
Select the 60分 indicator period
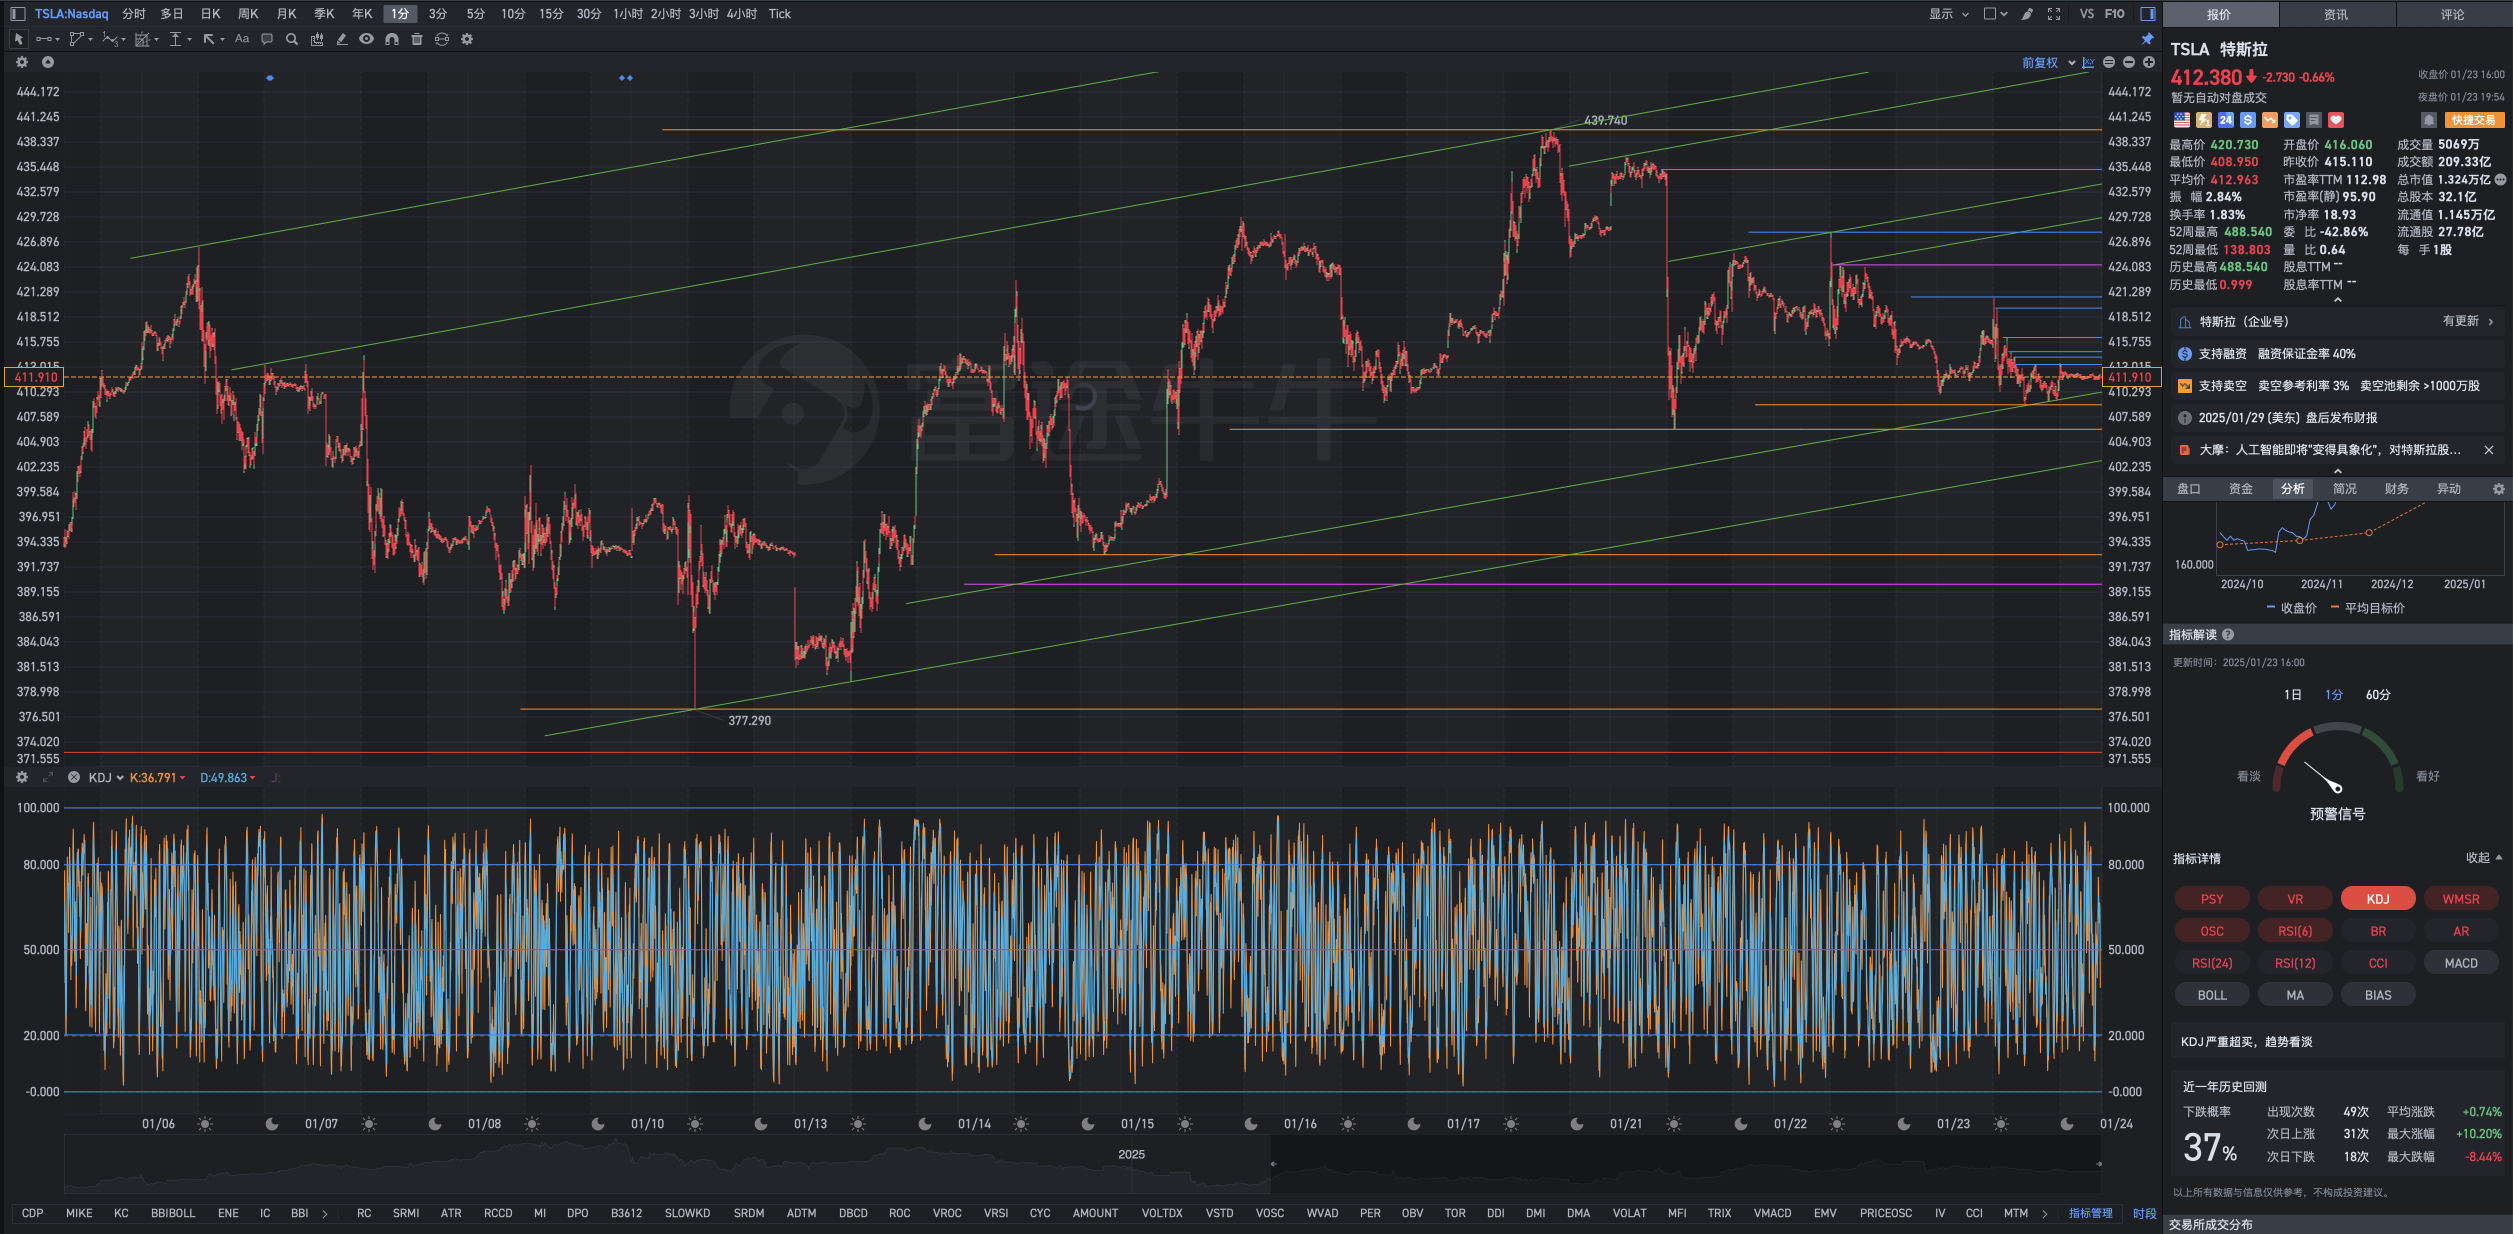point(2378,694)
